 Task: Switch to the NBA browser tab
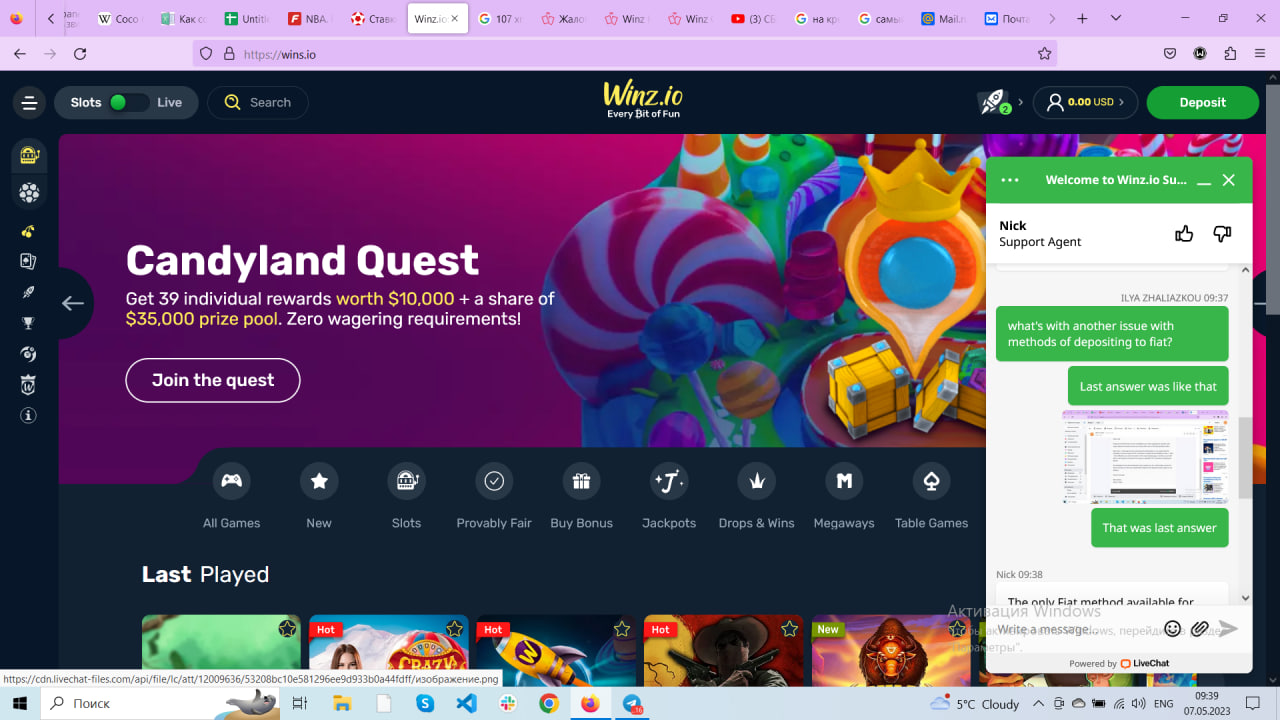coord(310,19)
